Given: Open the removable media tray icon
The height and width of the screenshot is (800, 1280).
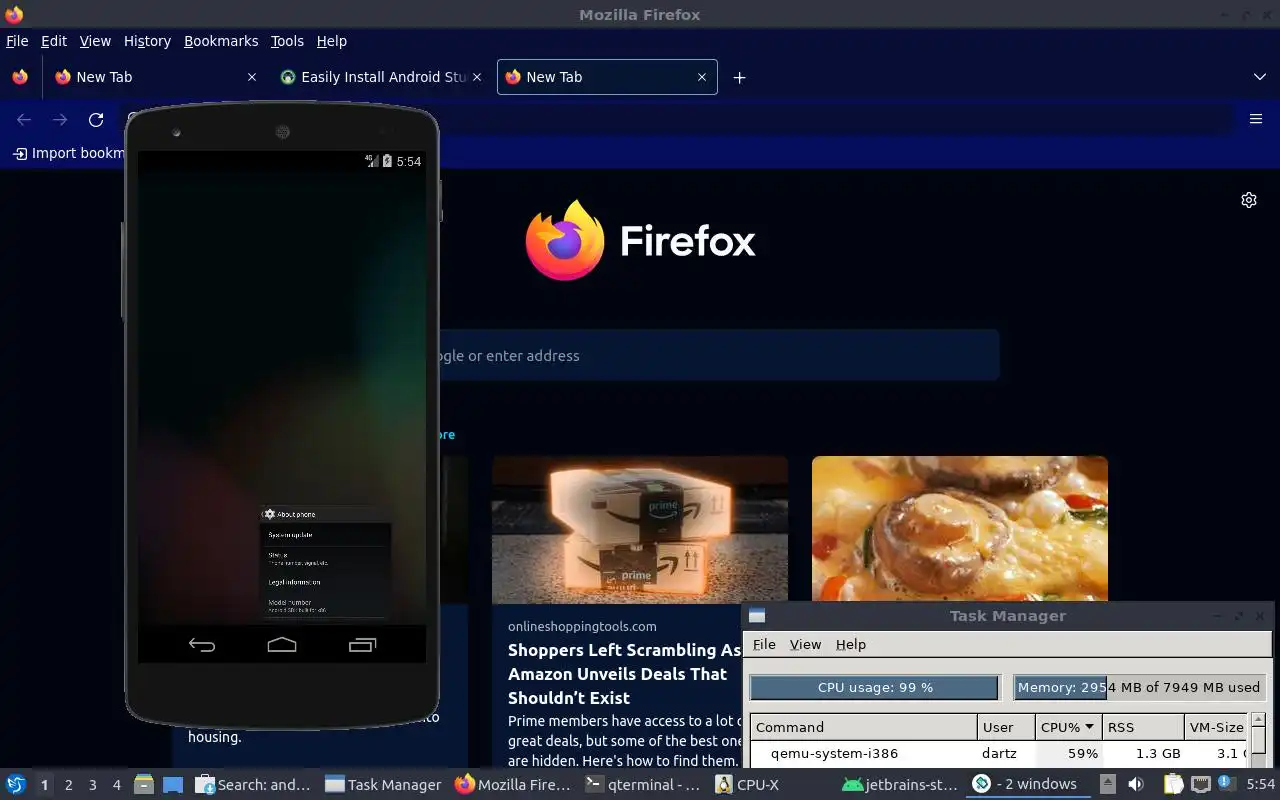Looking at the screenshot, I should (x=1108, y=785).
